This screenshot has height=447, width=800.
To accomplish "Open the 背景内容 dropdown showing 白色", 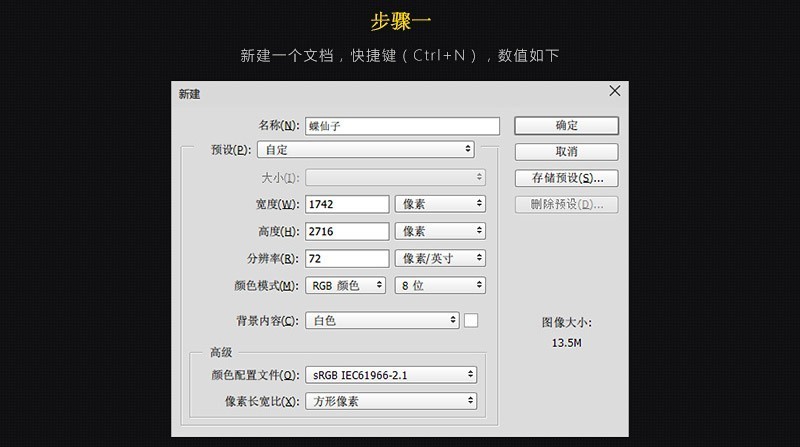I will 382,320.
